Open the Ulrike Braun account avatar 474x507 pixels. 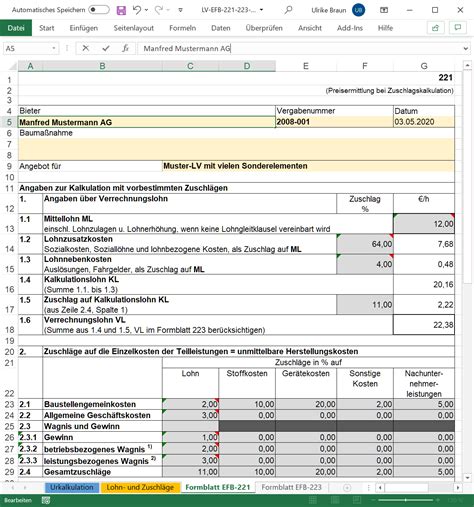[x=359, y=10]
